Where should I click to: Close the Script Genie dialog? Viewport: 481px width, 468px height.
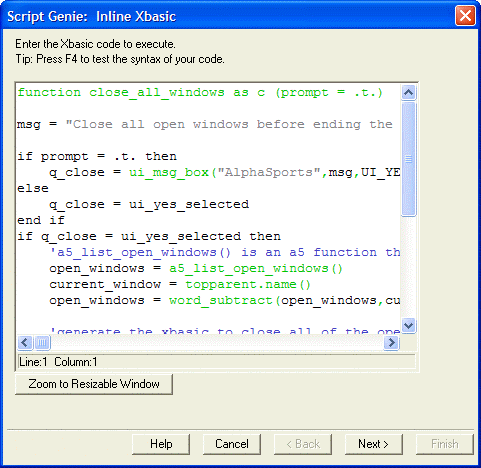[465, 16]
